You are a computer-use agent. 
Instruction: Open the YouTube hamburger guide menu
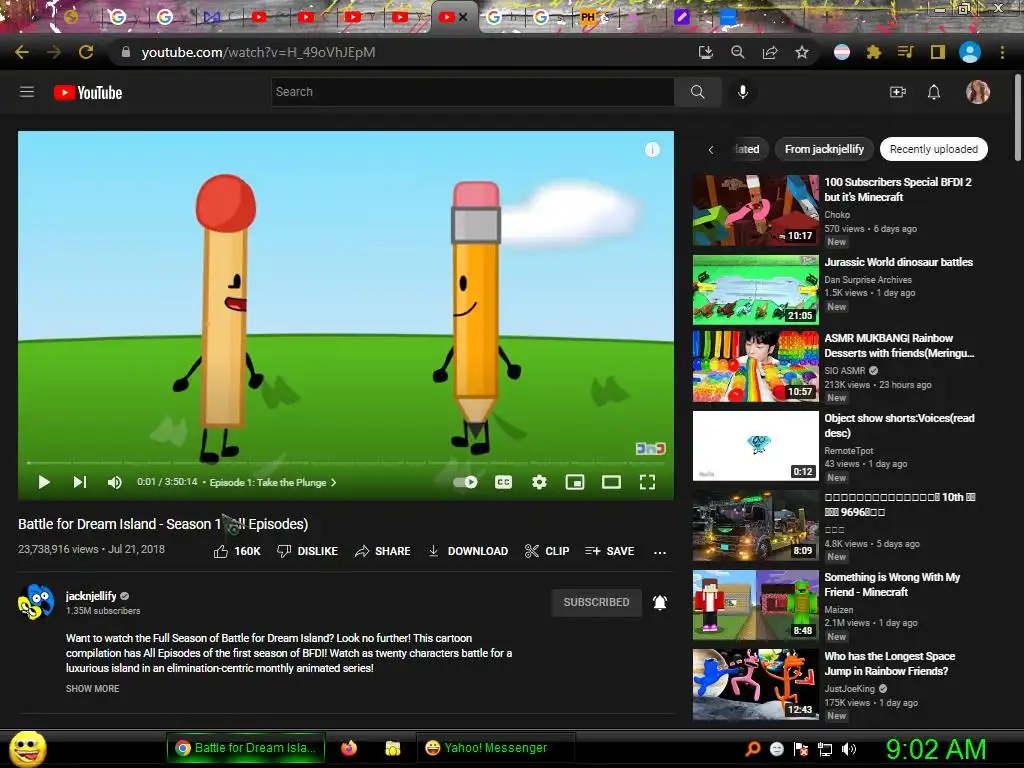[x=27, y=92]
